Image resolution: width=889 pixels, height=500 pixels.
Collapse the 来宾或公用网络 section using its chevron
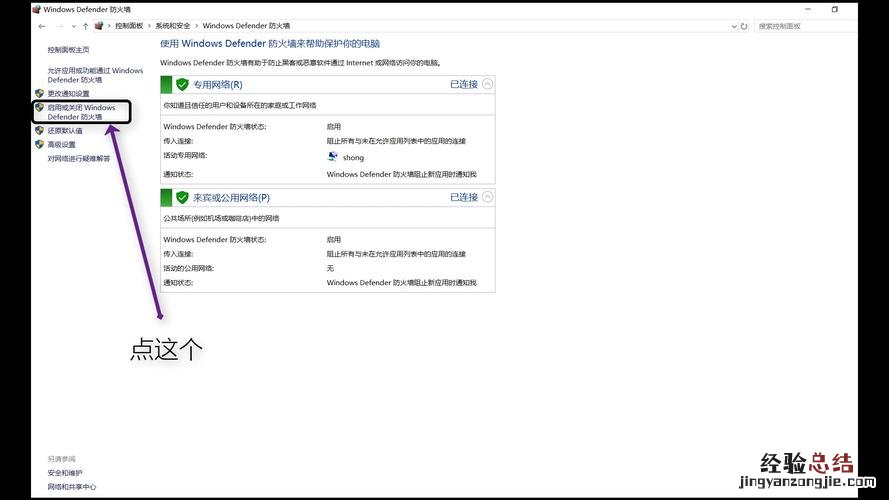[488, 198]
